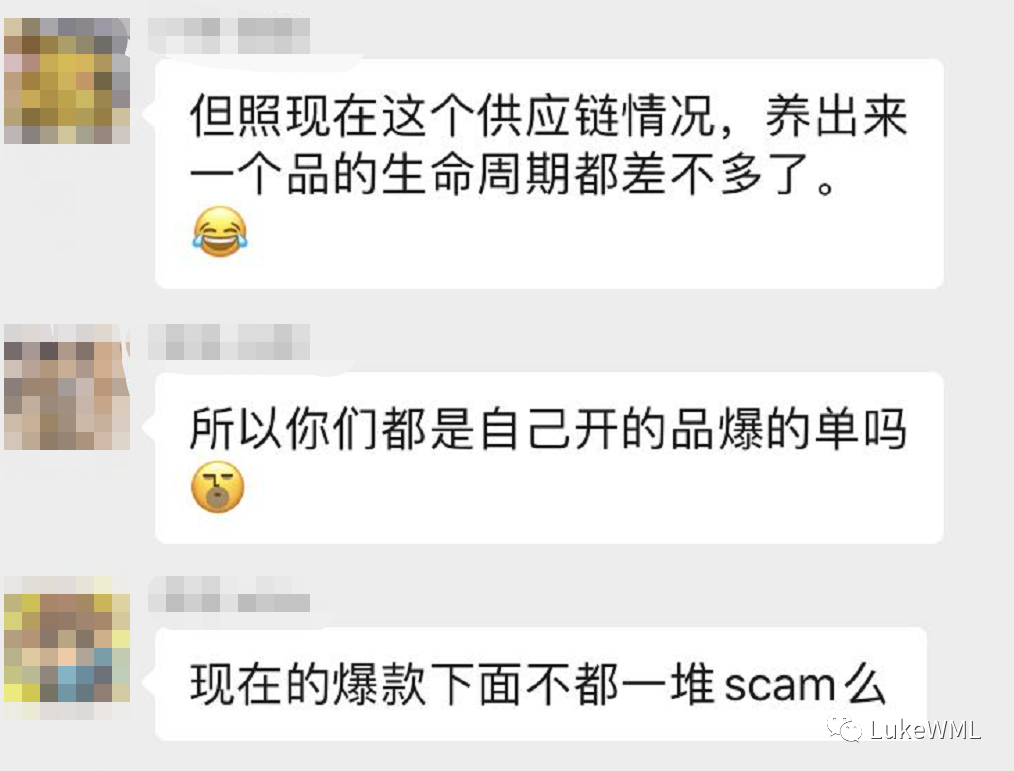Viewport: 1014px width, 771px height.
Task: Click the third sender's pixelated avatar
Action: tap(67, 648)
